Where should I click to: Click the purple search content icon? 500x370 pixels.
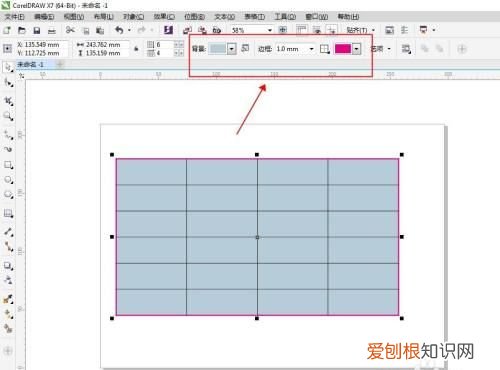click(168, 30)
